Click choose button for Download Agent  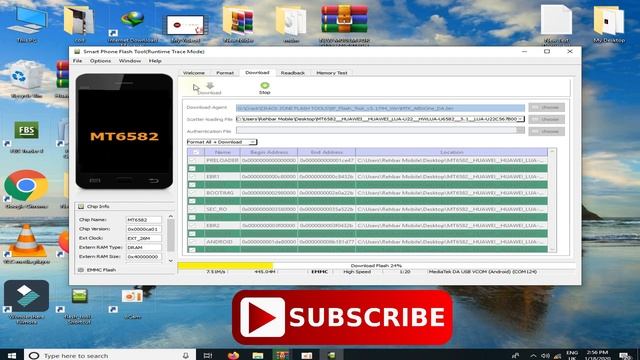click(547, 107)
